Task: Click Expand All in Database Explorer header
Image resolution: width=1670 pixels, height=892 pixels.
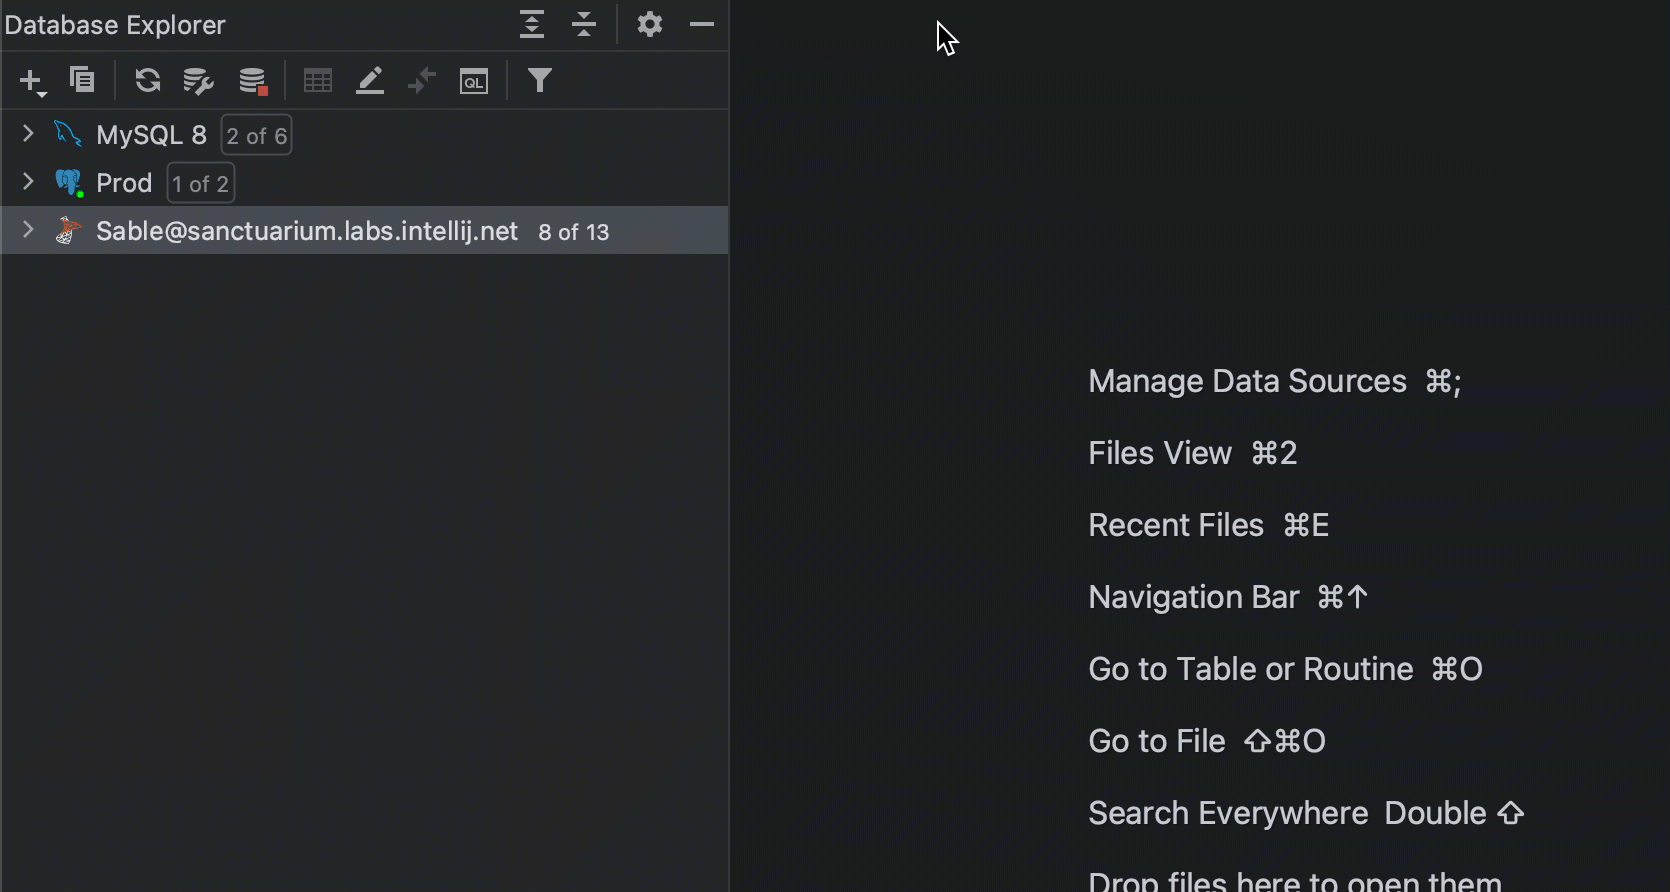Action: (532, 24)
